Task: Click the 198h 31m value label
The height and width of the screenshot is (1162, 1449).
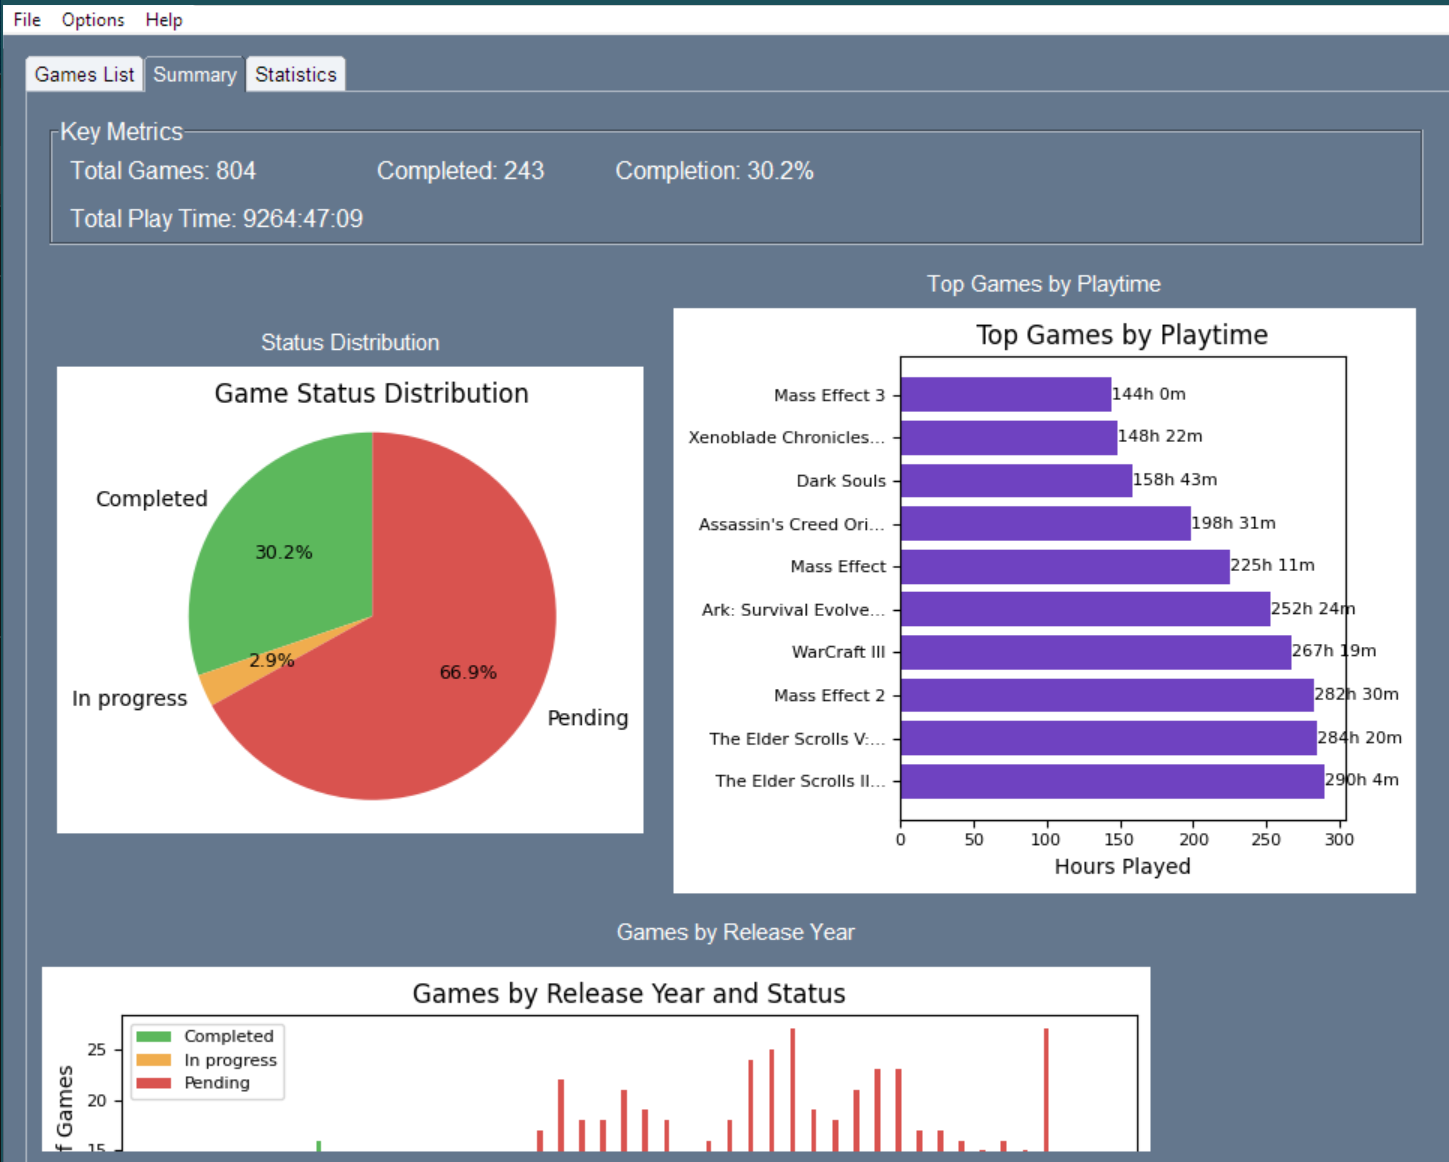Action: pos(1234,522)
